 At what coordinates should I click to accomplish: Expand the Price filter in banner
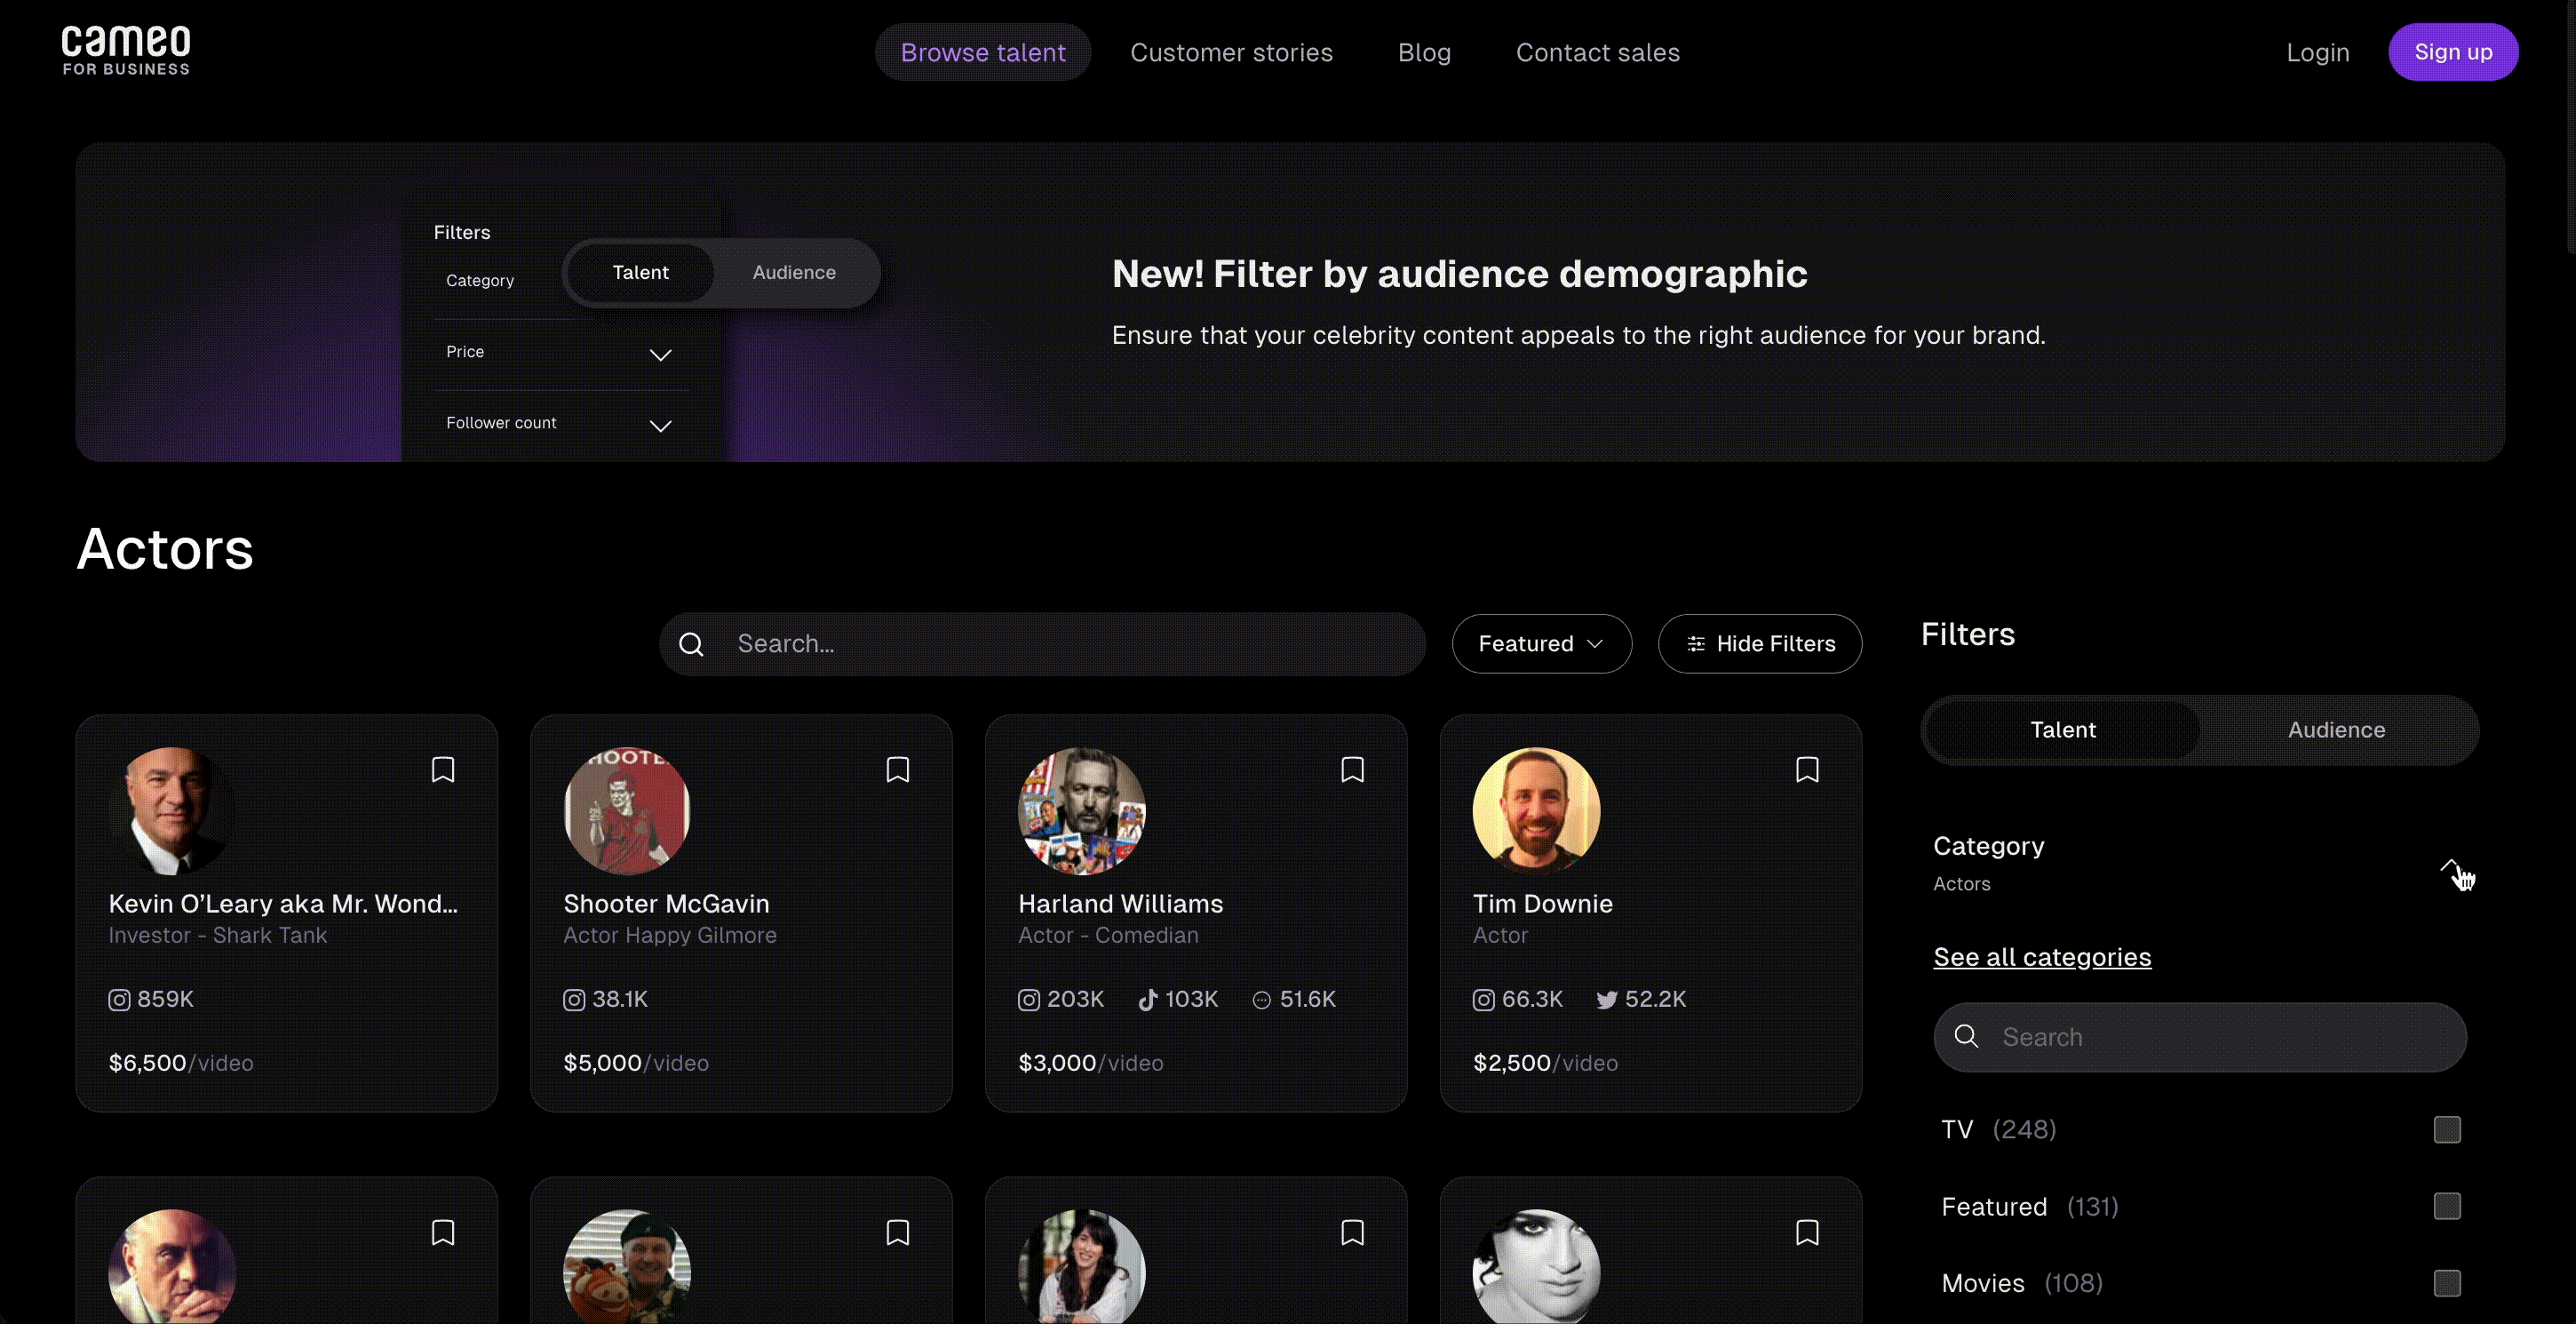click(x=660, y=355)
